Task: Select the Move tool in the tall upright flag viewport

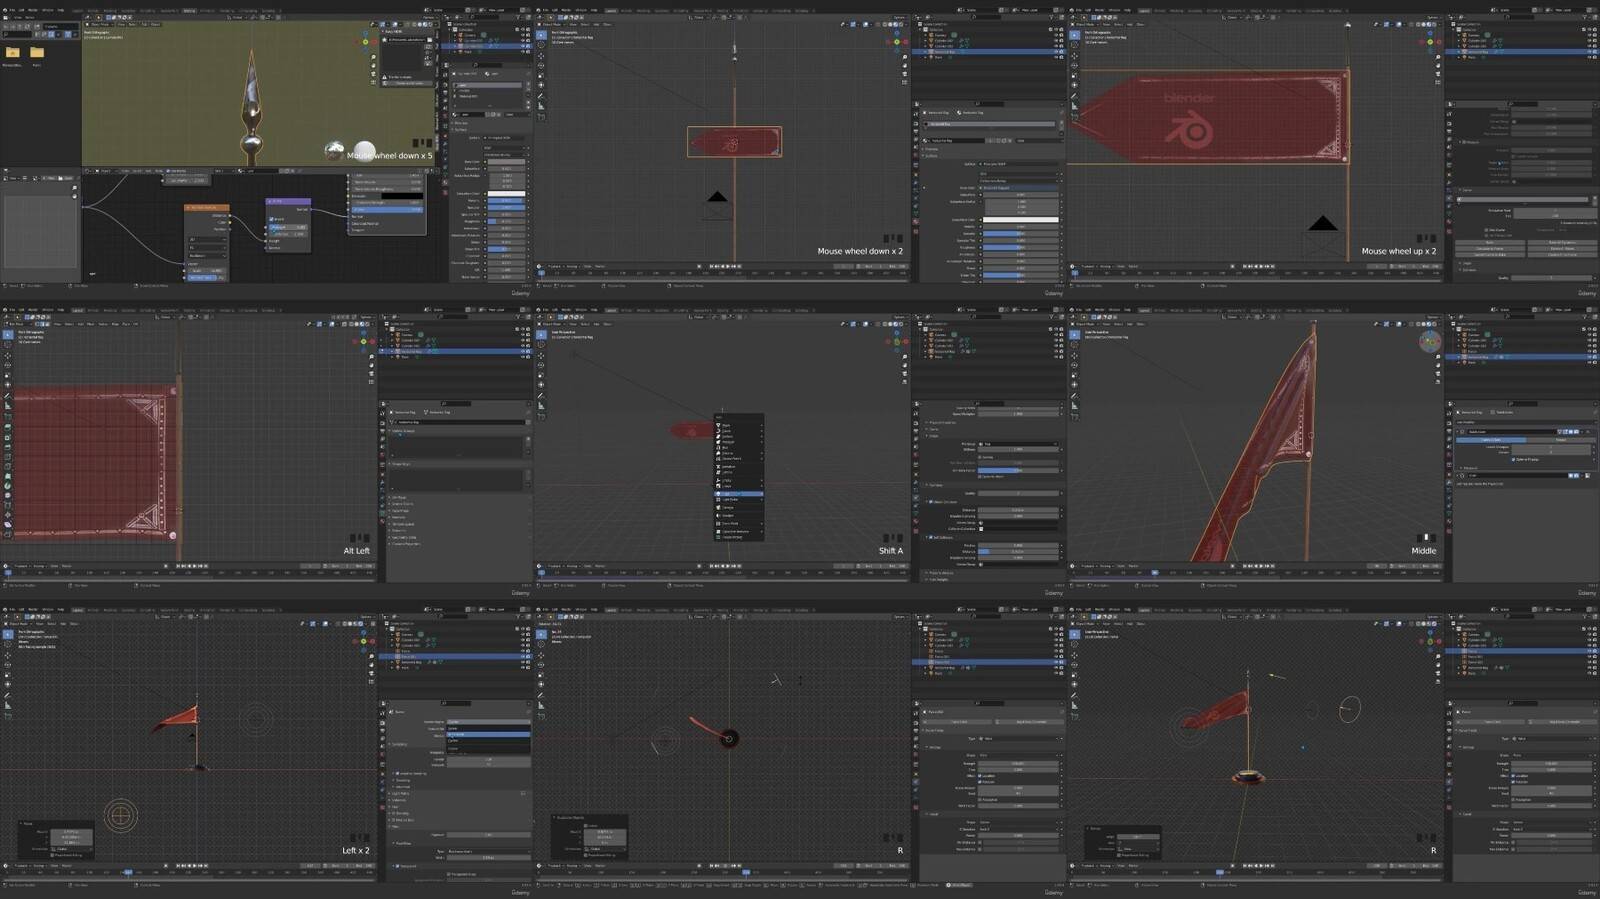Action: coord(1075,356)
